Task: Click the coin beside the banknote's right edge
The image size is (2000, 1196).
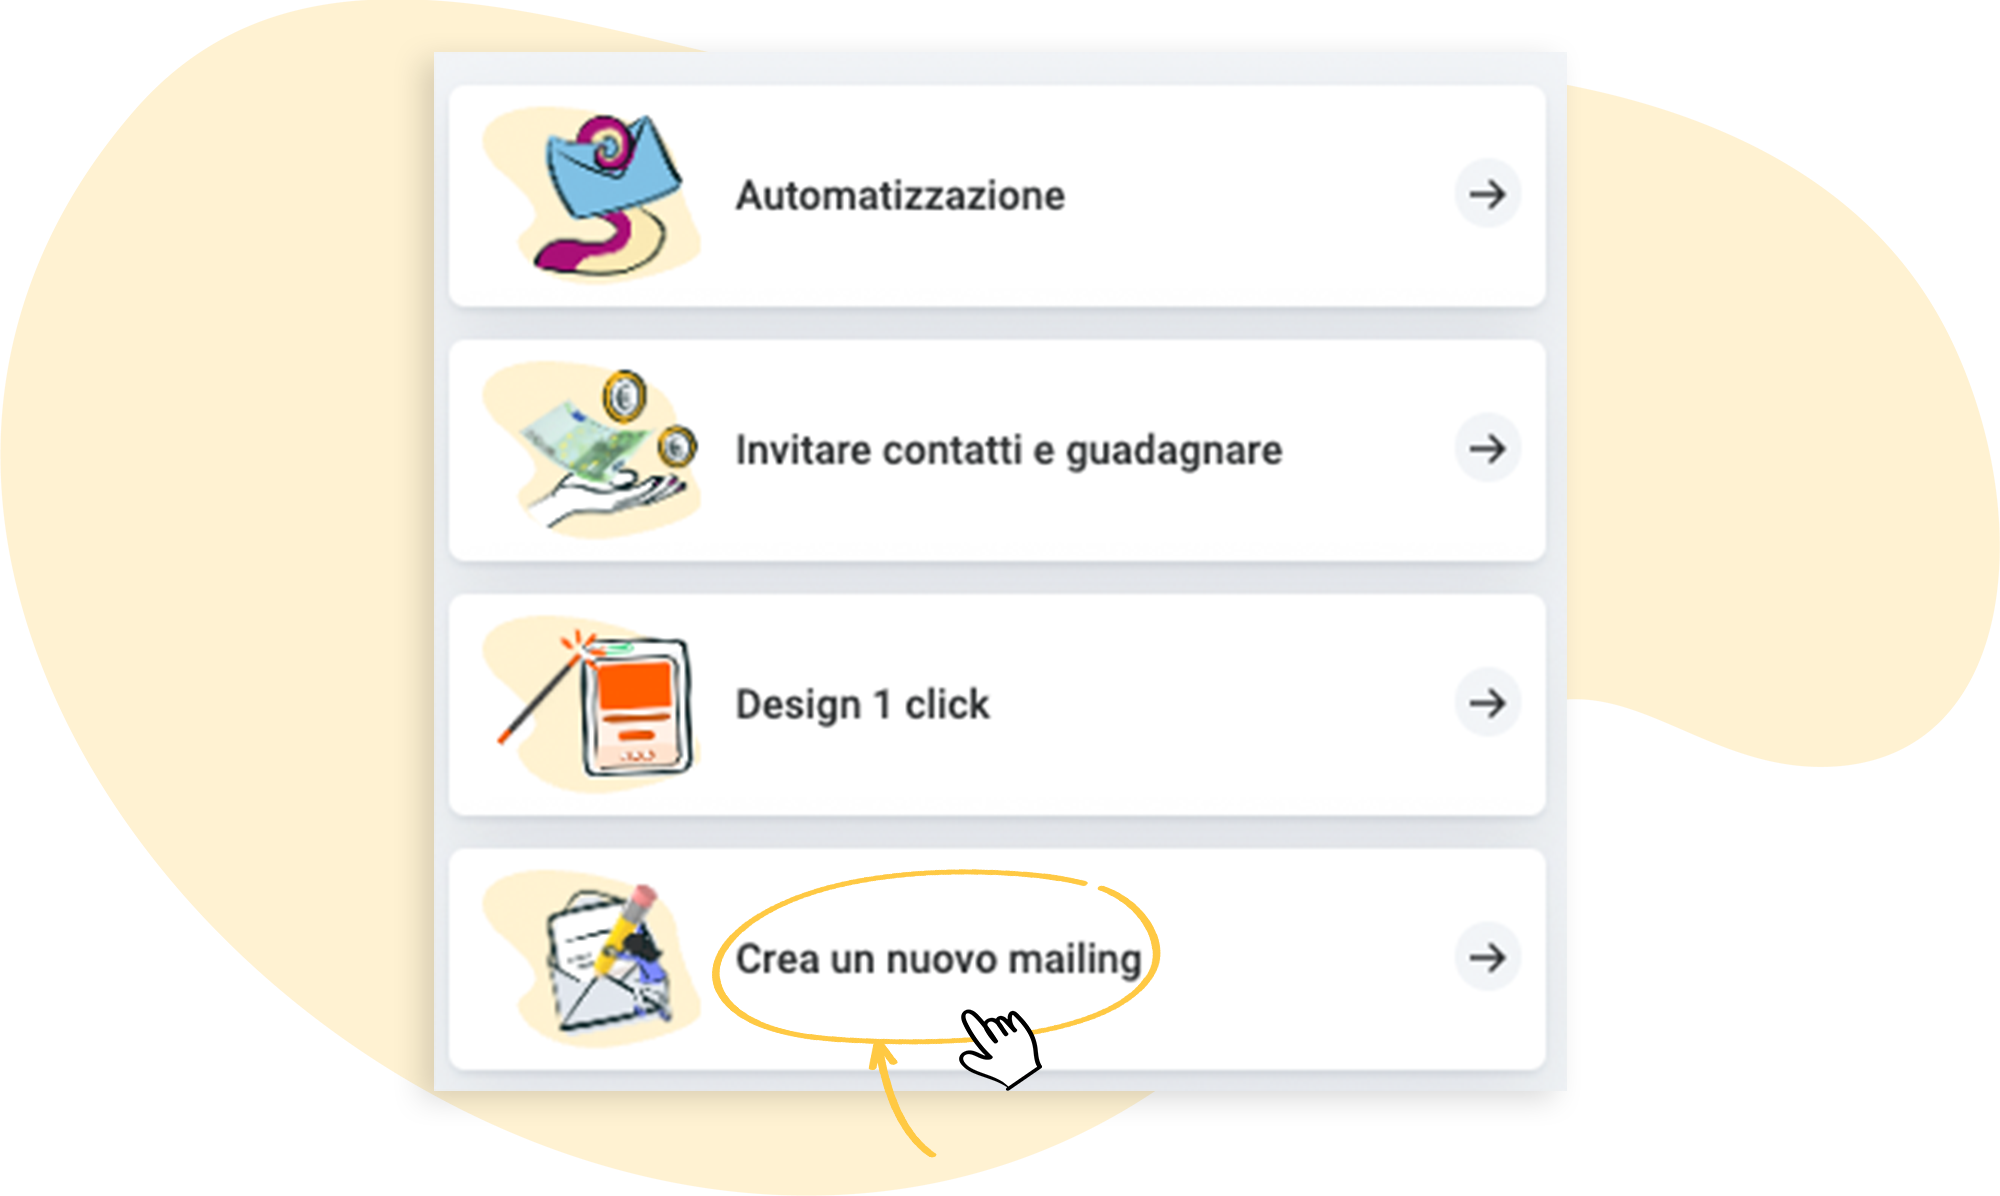Action: tap(678, 446)
